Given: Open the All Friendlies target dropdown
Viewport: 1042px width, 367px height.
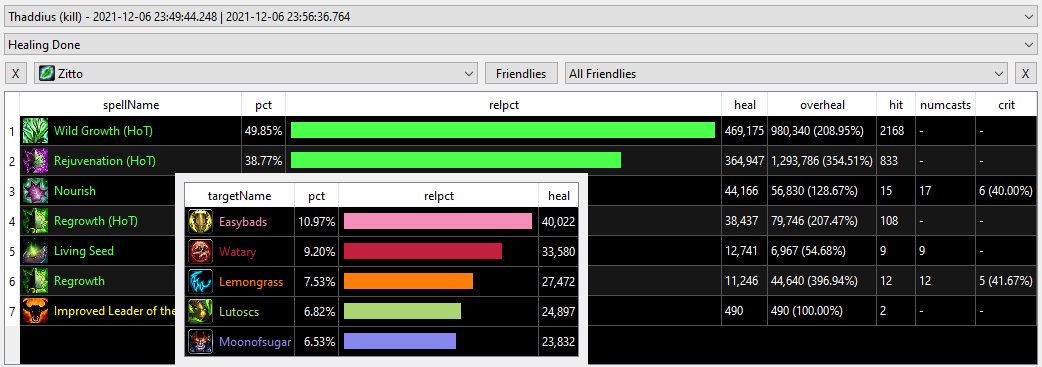Looking at the screenshot, I should tap(786, 73).
